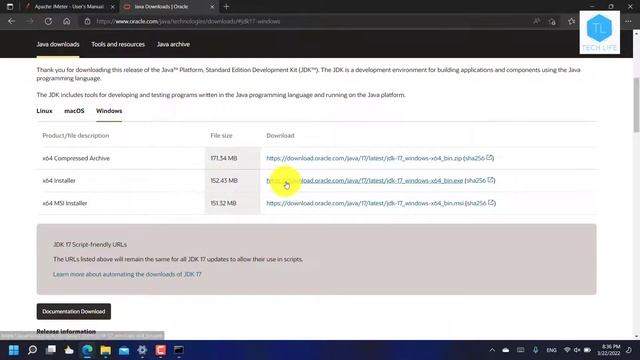Open the notification center icon
This screenshot has height=360, width=640.
pyautogui.click(x=629, y=350)
